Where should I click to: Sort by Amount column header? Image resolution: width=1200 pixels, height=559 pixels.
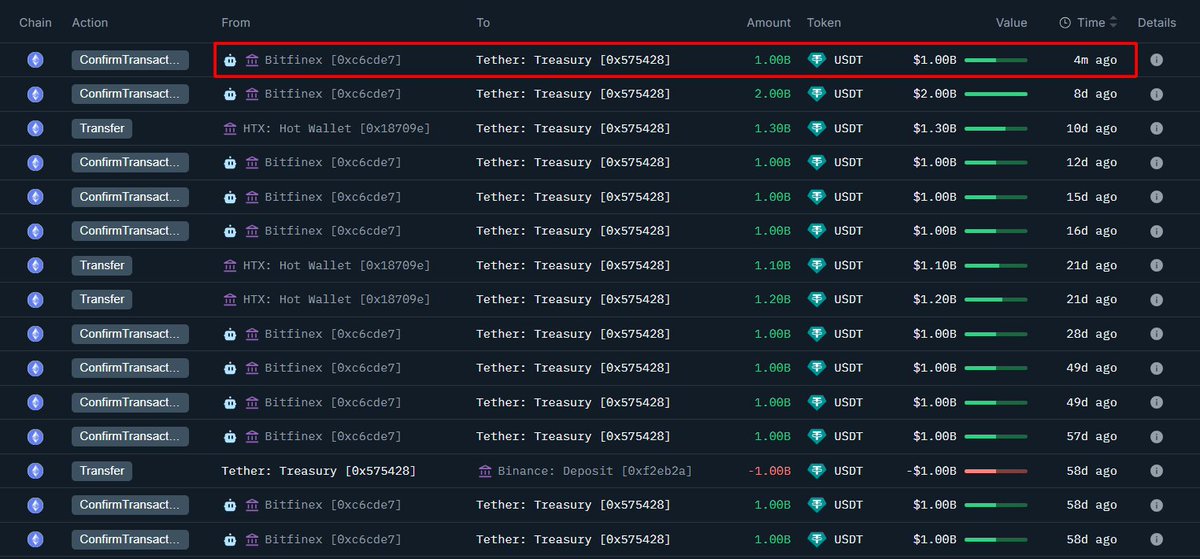(x=768, y=22)
